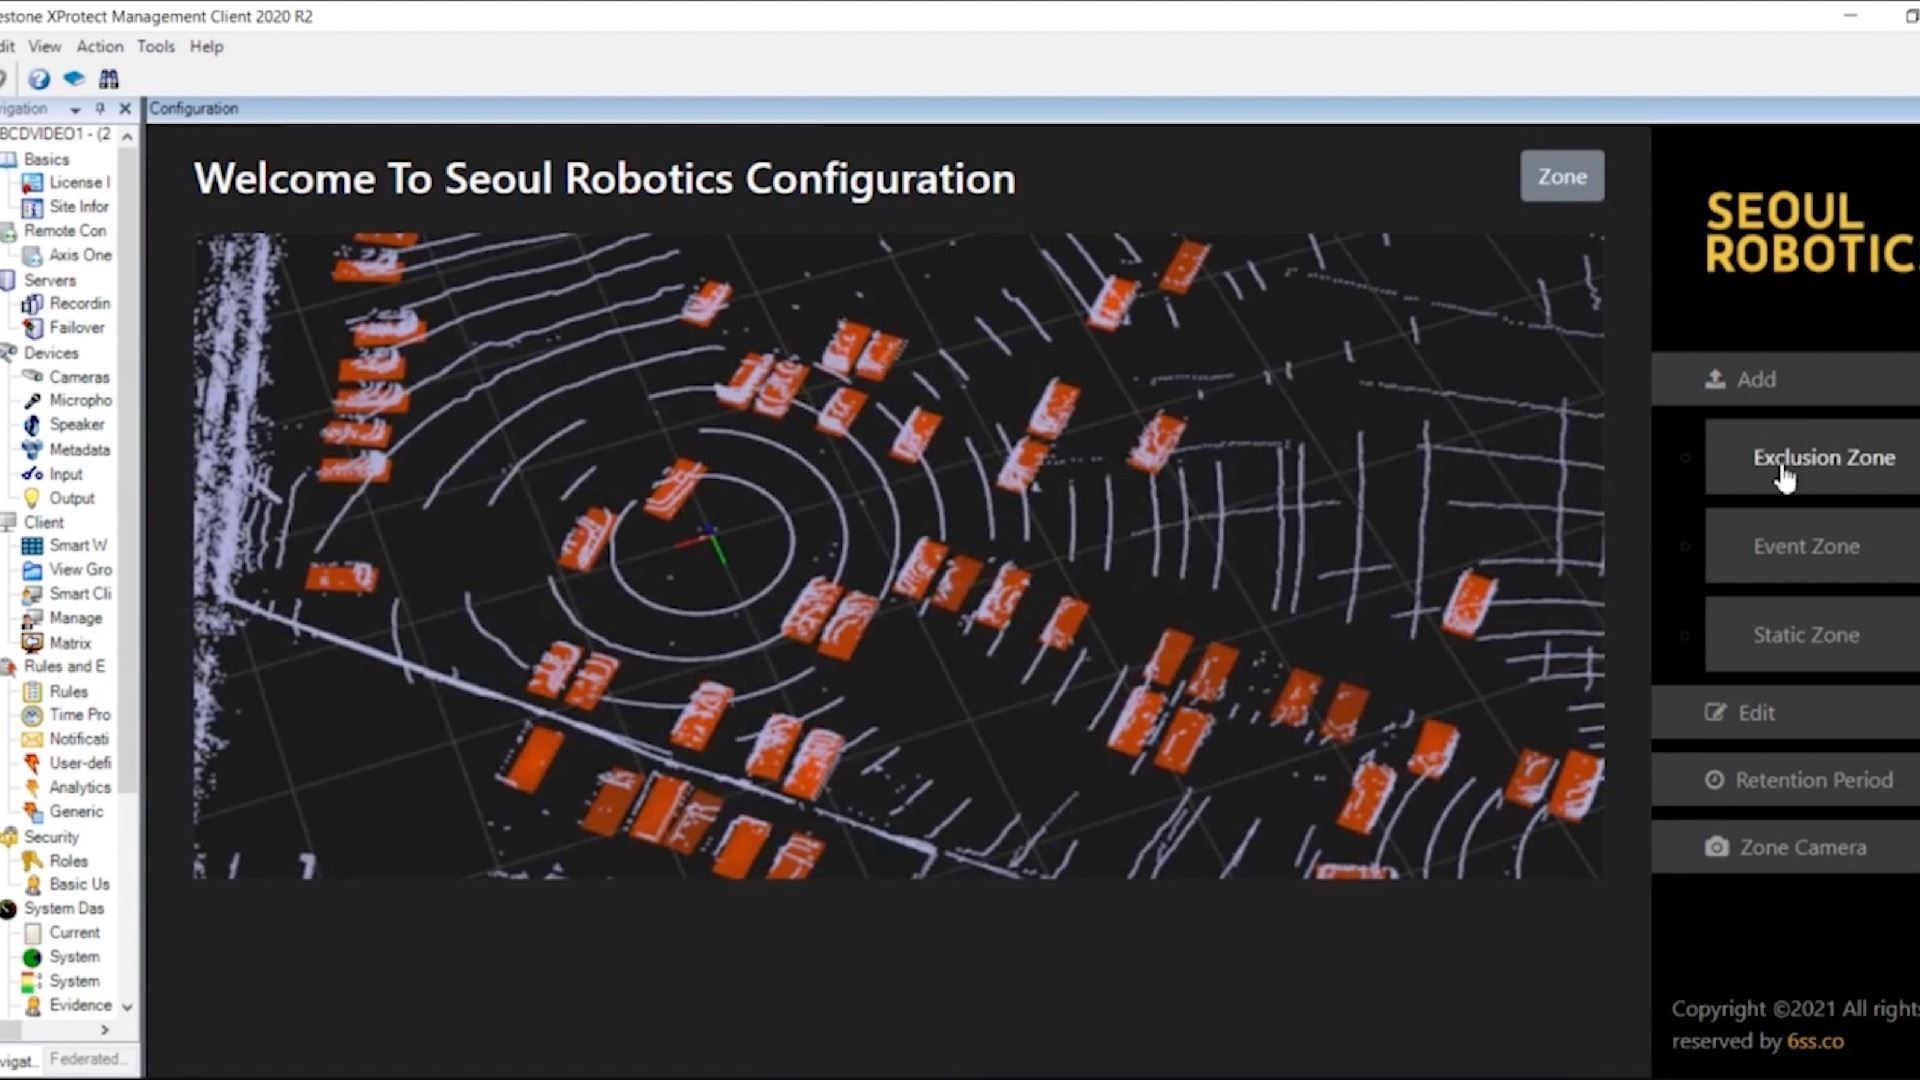
Task: Open the View menu
Action: point(44,47)
